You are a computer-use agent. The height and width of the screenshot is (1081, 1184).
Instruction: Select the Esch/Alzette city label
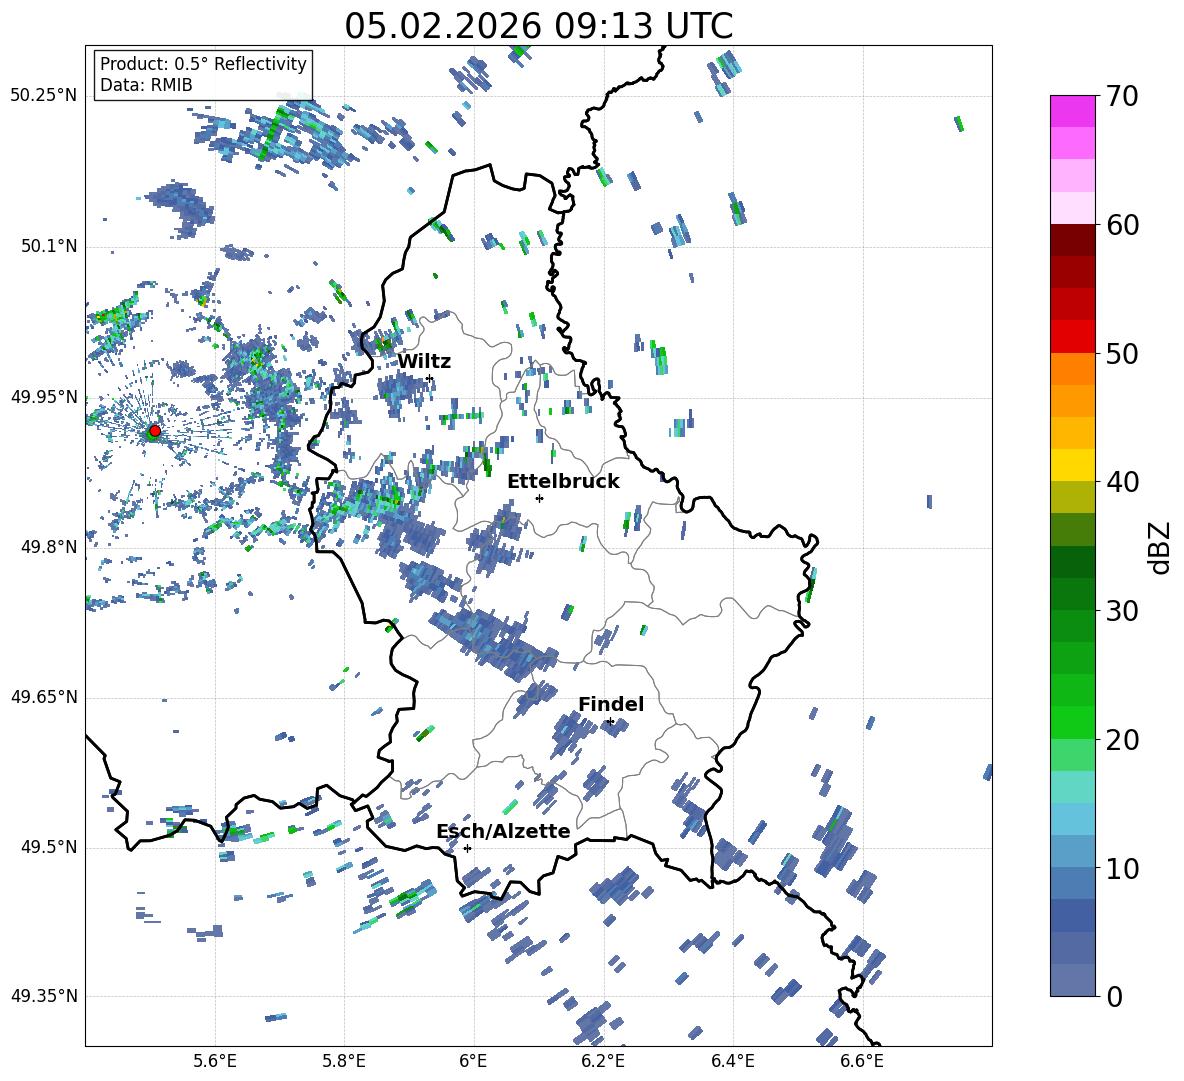pyautogui.click(x=503, y=831)
